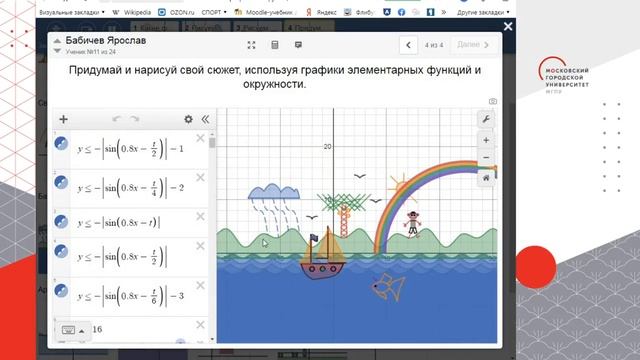Go to previous student with up arrow

[x=57, y=40]
